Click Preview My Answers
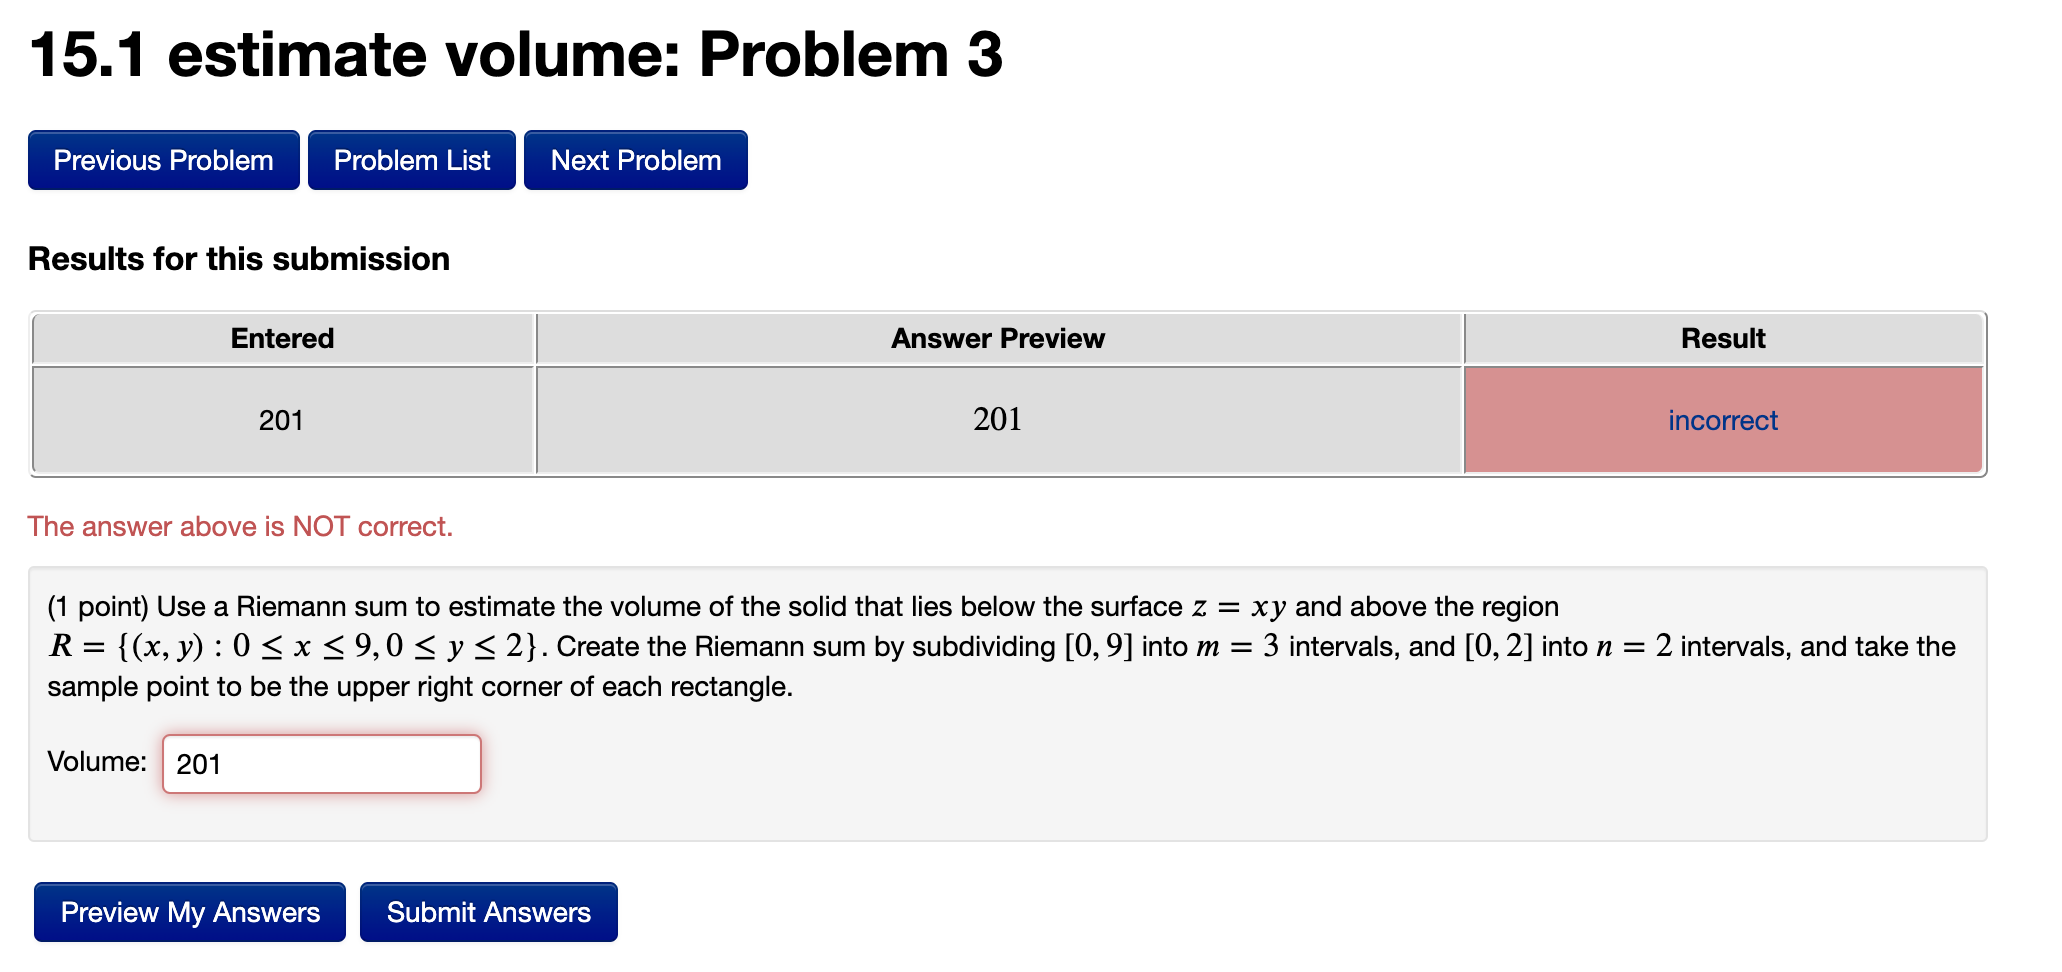This screenshot has width=2062, height=972. coord(189,911)
